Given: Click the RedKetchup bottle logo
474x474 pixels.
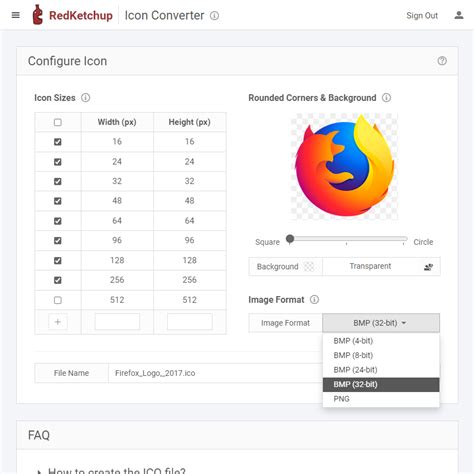Looking at the screenshot, I should pos(37,15).
